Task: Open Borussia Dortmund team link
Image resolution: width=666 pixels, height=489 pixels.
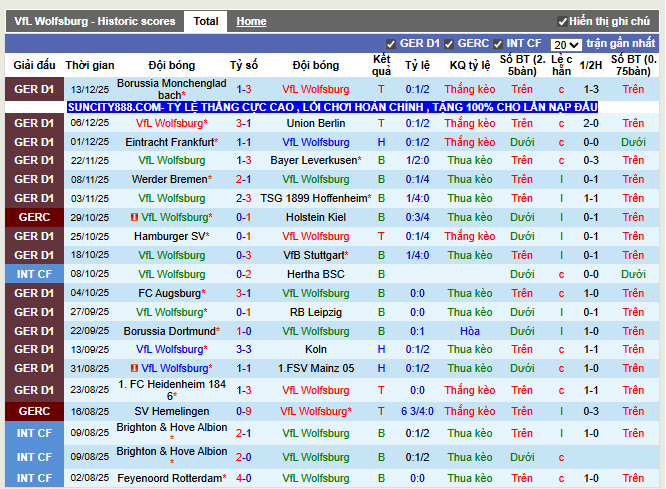Action: pyautogui.click(x=169, y=331)
